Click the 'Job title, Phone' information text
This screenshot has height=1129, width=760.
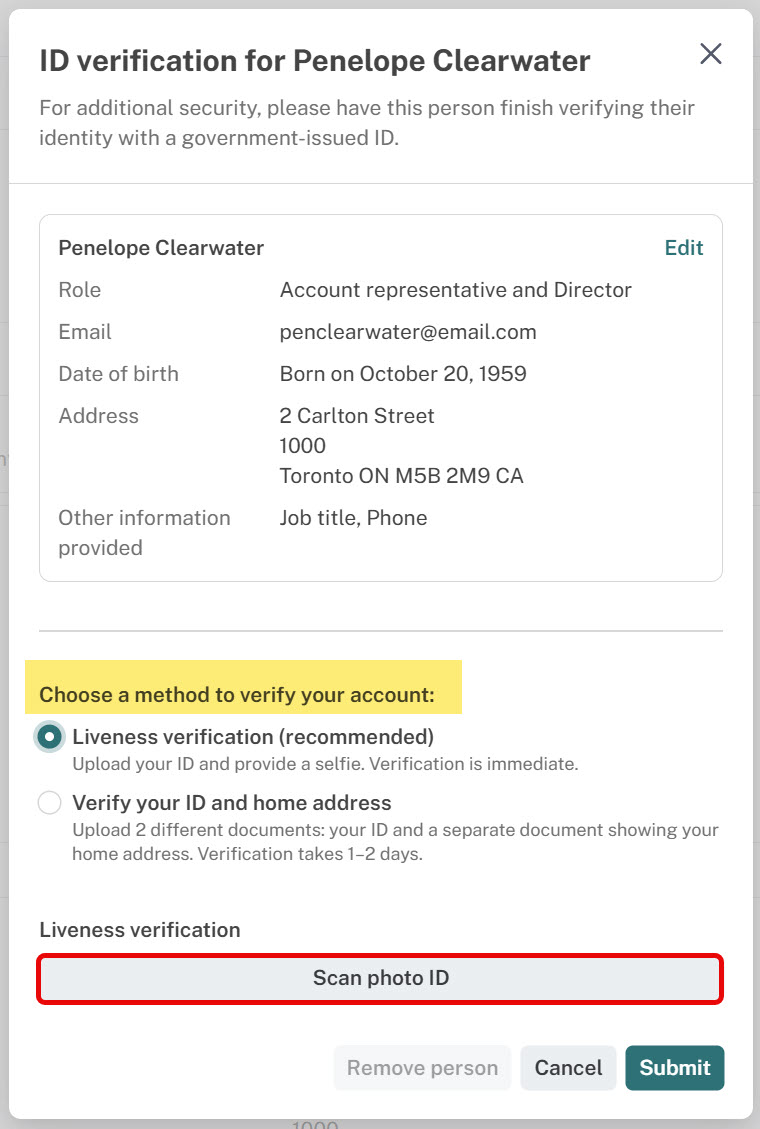pyautogui.click(x=353, y=518)
